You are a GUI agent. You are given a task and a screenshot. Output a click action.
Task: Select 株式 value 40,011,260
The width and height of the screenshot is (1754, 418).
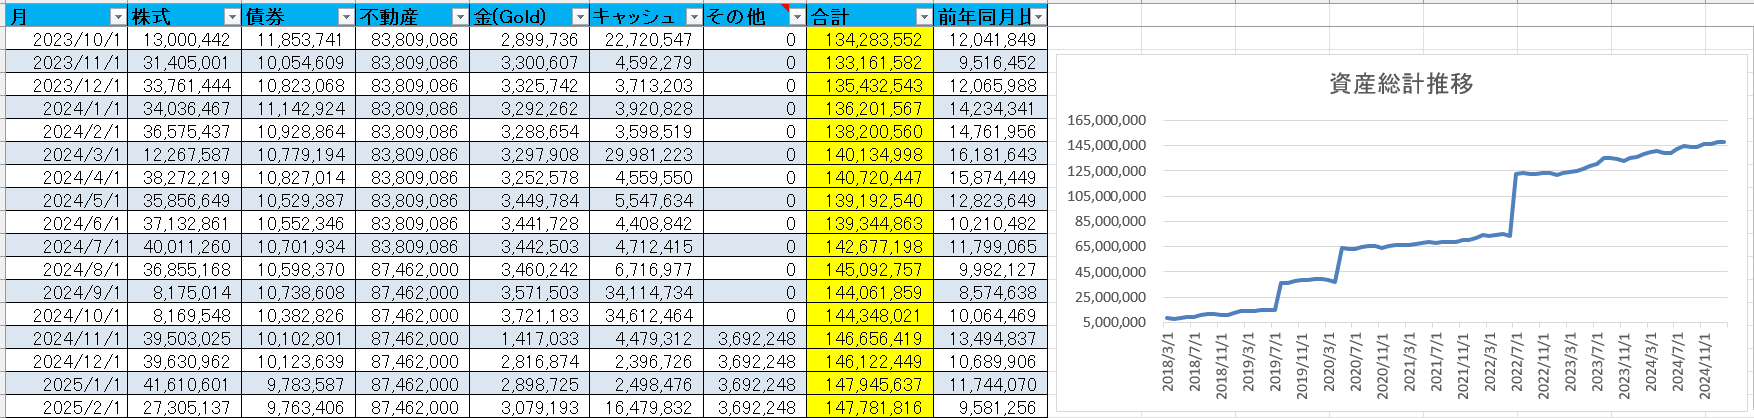[x=185, y=247]
